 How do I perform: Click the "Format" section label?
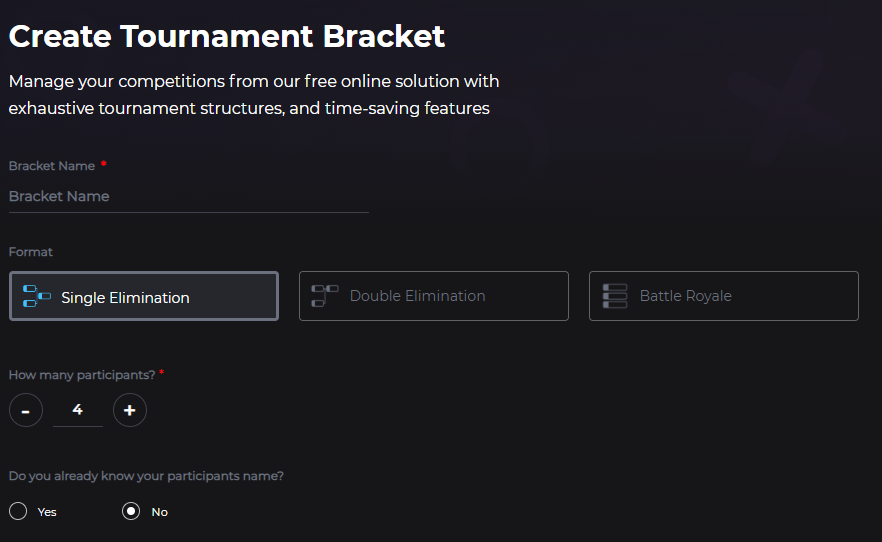31,252
